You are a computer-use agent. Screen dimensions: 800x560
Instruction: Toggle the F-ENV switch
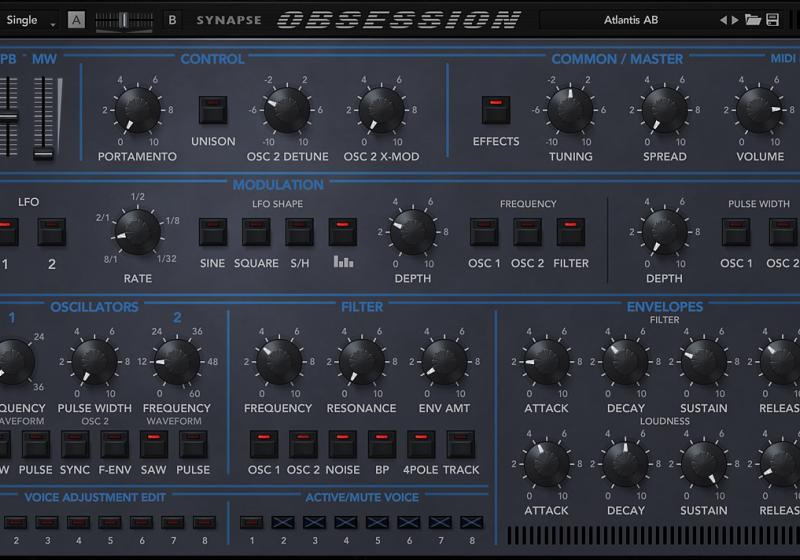pyautogui.click(x=114, y=444)
